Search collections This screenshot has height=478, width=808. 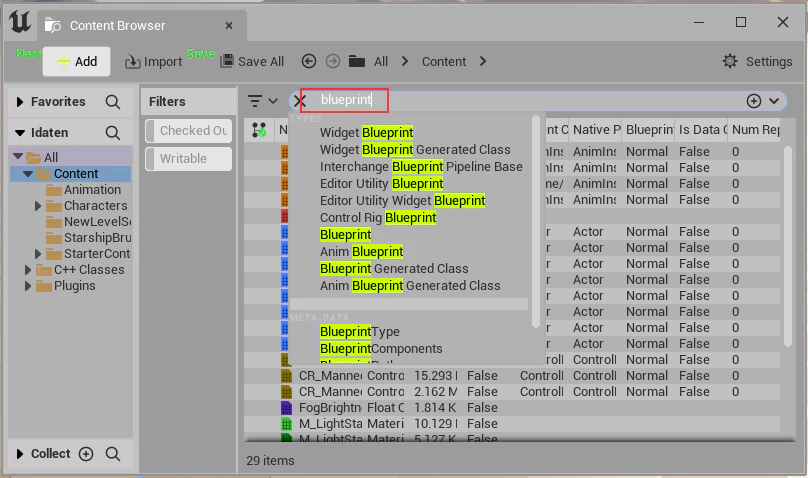pos(113,454)
